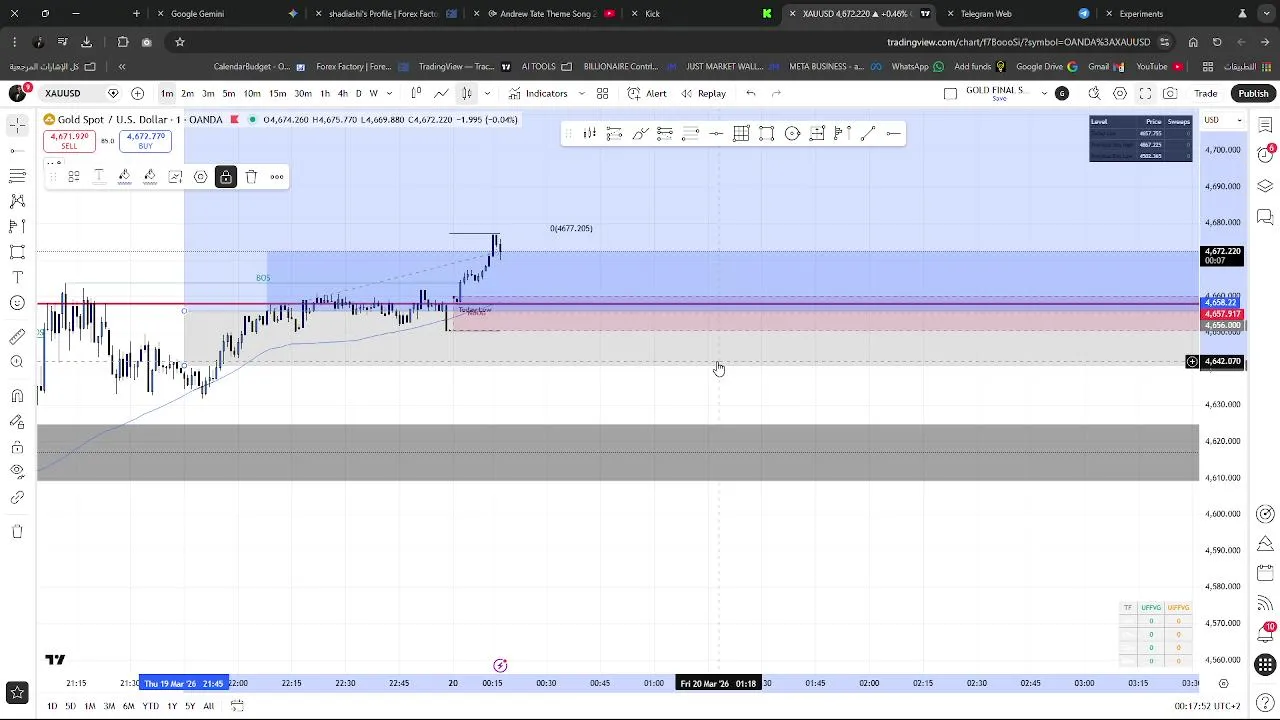Image resolution: width=1280 pixels, height=720 pixels.
Task: Take a chart snapshot camera icon
Action: 1170,93
